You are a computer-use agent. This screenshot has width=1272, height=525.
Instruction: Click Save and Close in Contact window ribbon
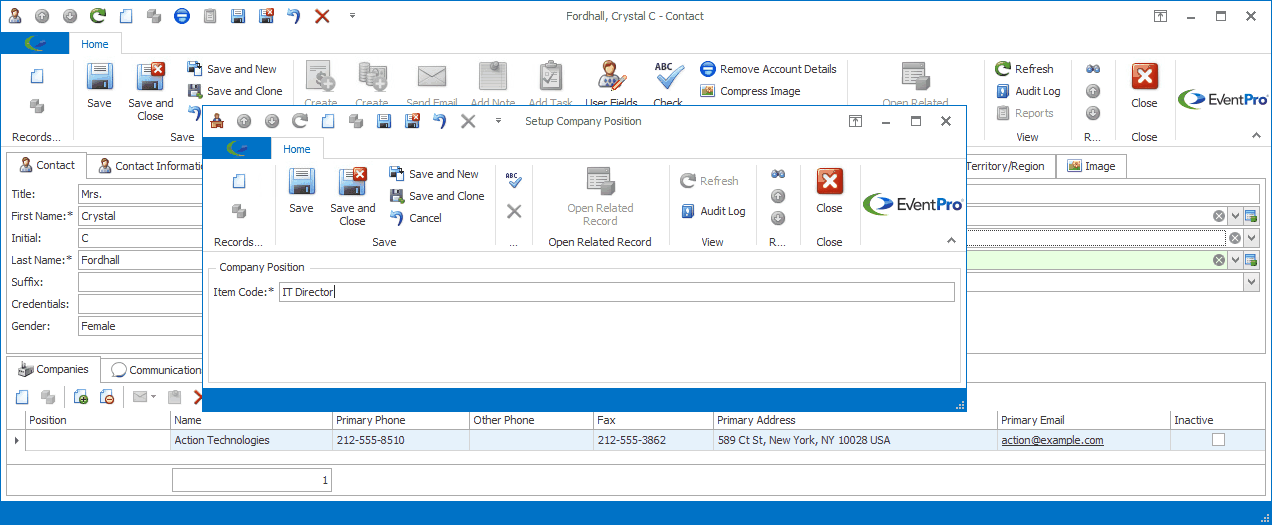(150, 91)
